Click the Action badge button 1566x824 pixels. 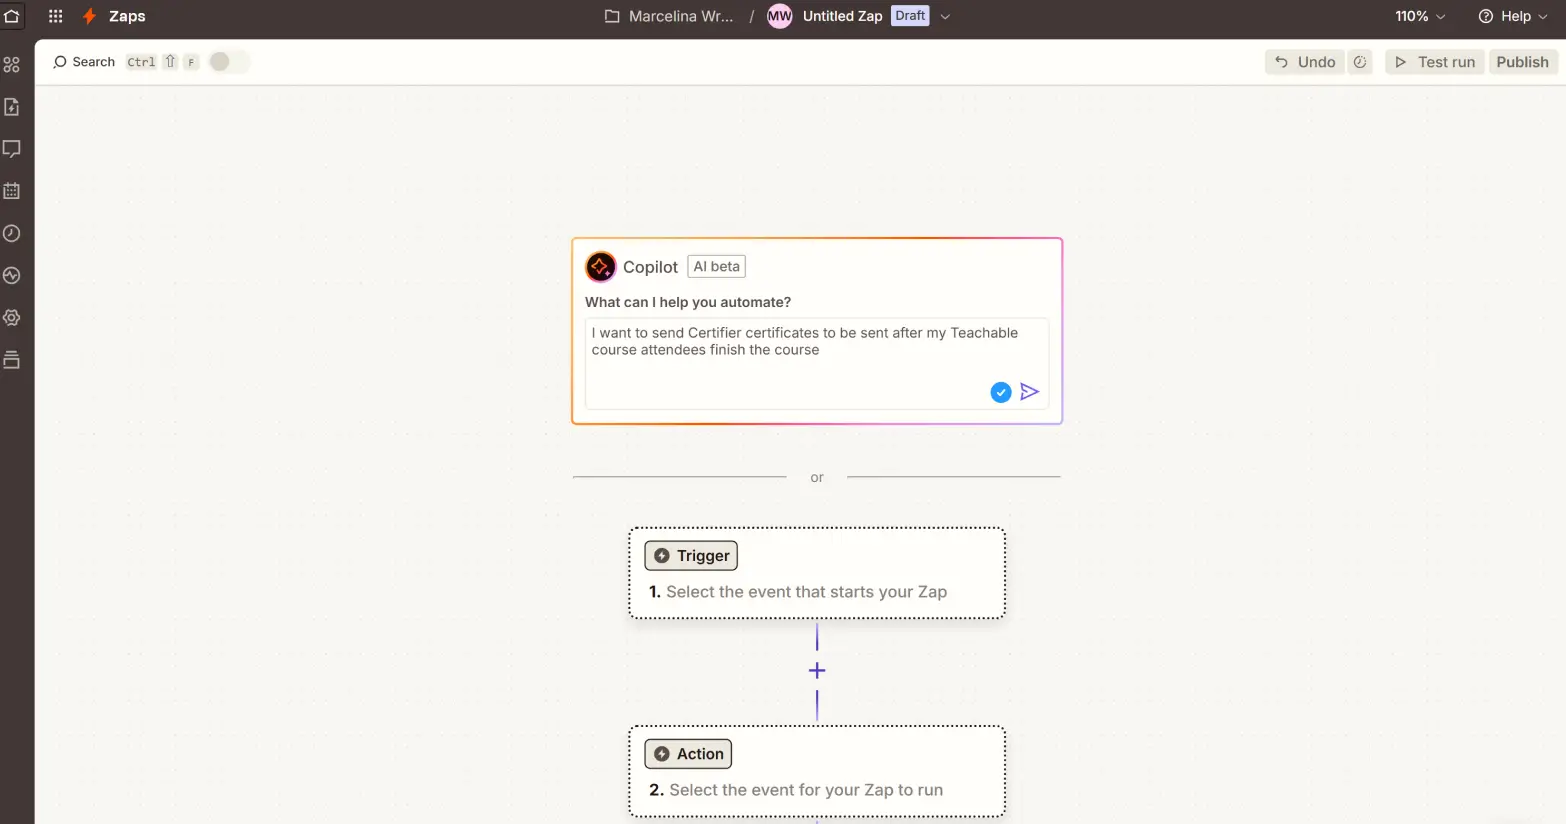click(688, 754)
